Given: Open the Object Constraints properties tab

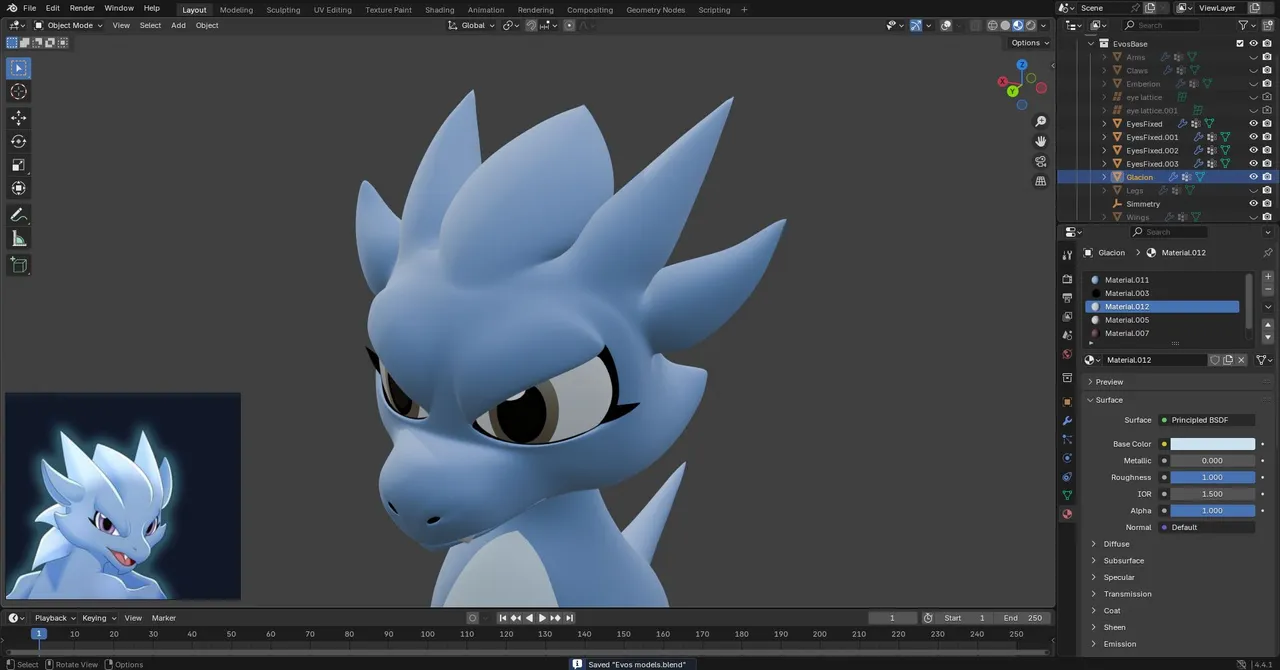Looking at the screenshot, I should tap(1067, 476).
